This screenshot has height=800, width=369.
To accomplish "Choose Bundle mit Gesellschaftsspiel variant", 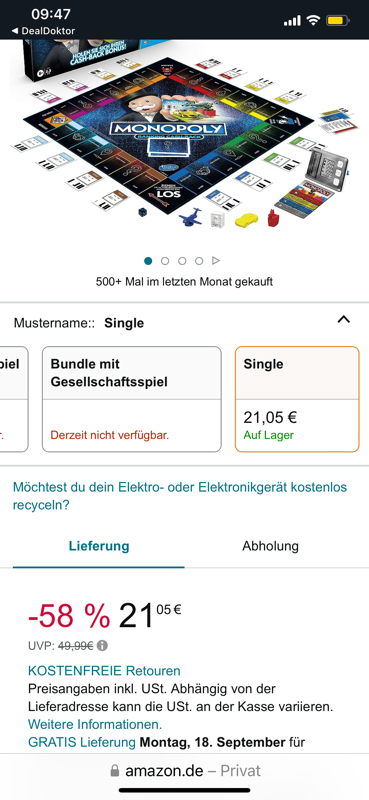I will click(132, 399).
